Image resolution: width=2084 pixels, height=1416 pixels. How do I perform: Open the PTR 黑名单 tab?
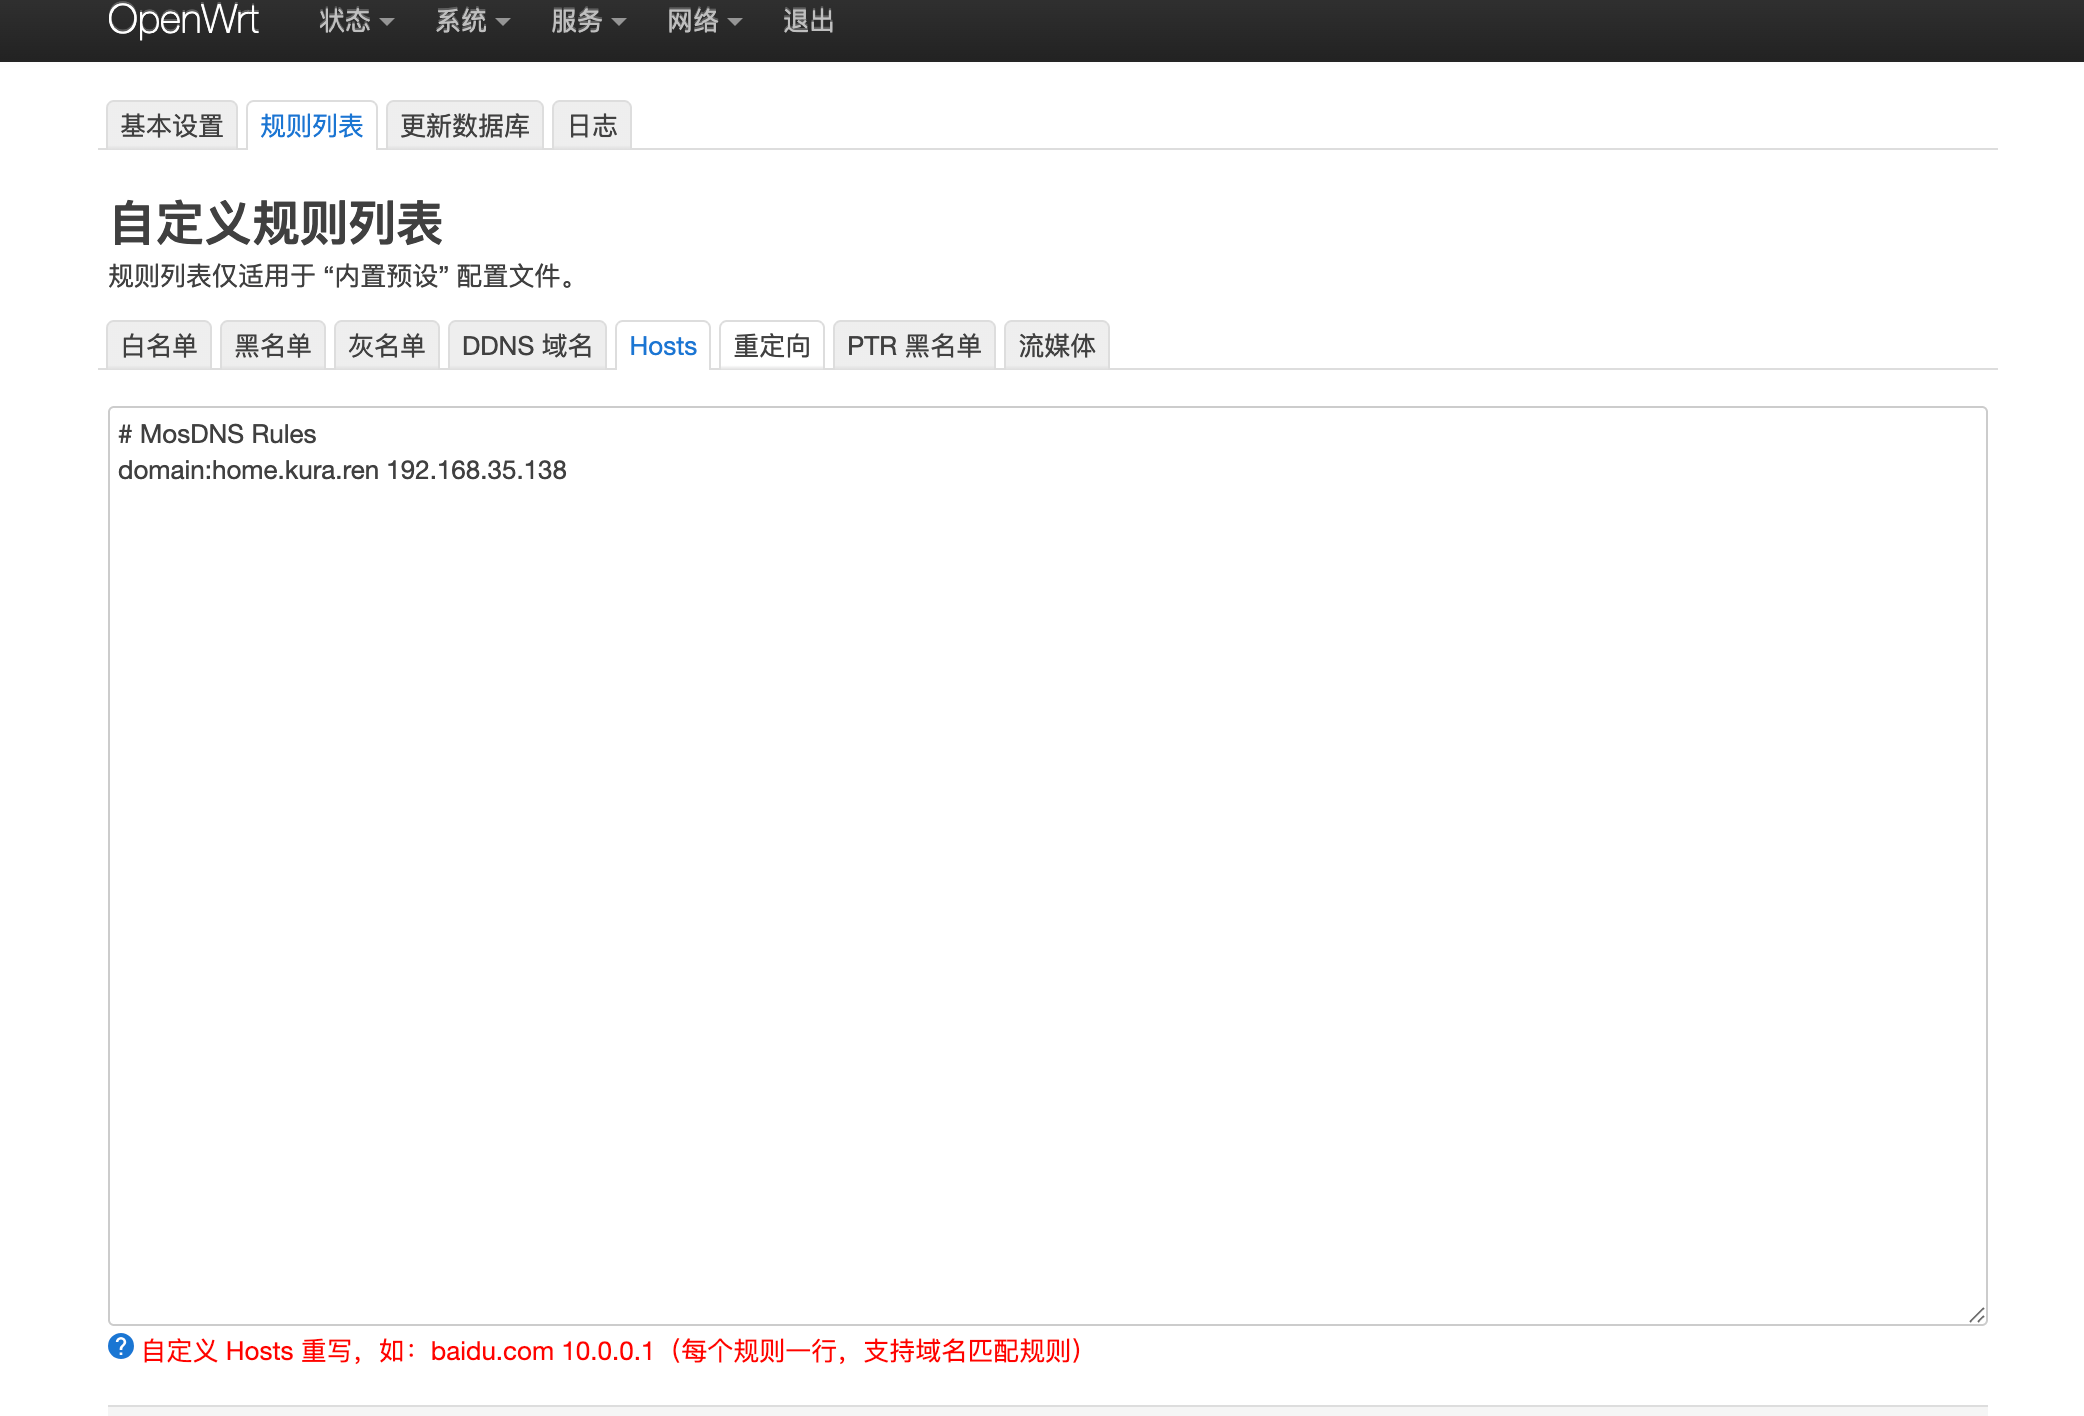(x=914, y=345)
